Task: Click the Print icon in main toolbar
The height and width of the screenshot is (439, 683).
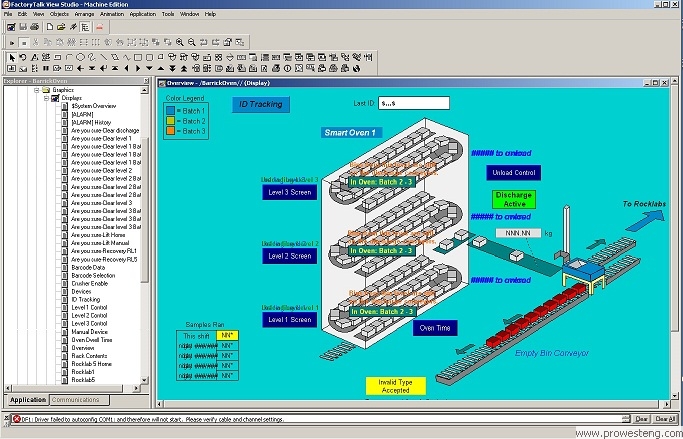Action: pos(34,27)
